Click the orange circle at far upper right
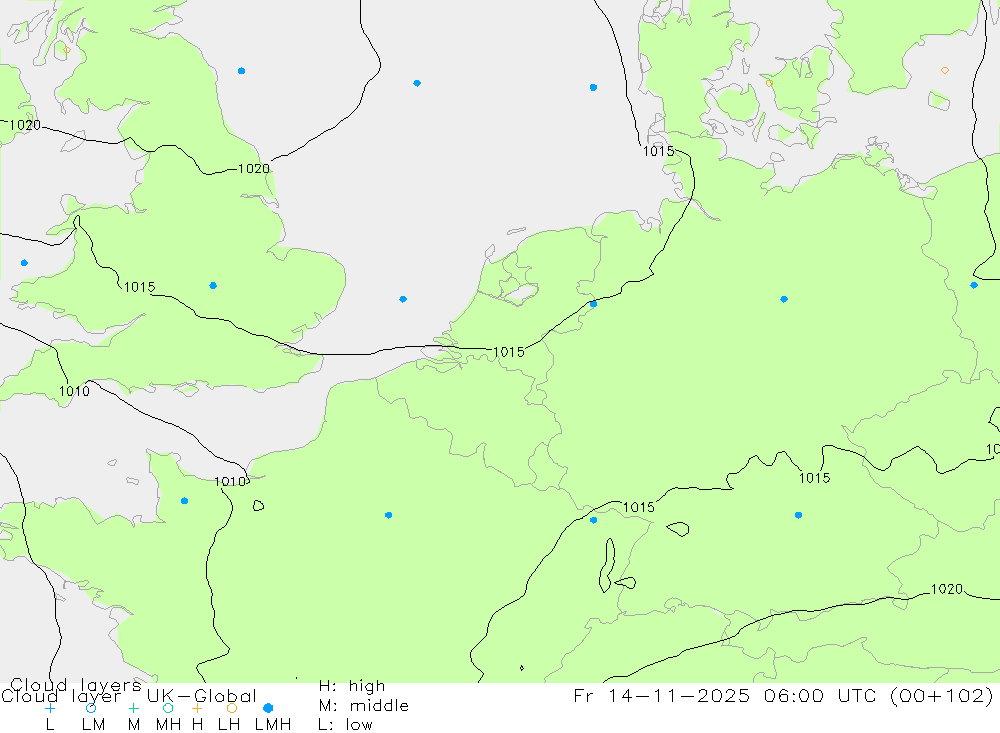Screen dimensions: 1000x733 click(x=945, y=70)
